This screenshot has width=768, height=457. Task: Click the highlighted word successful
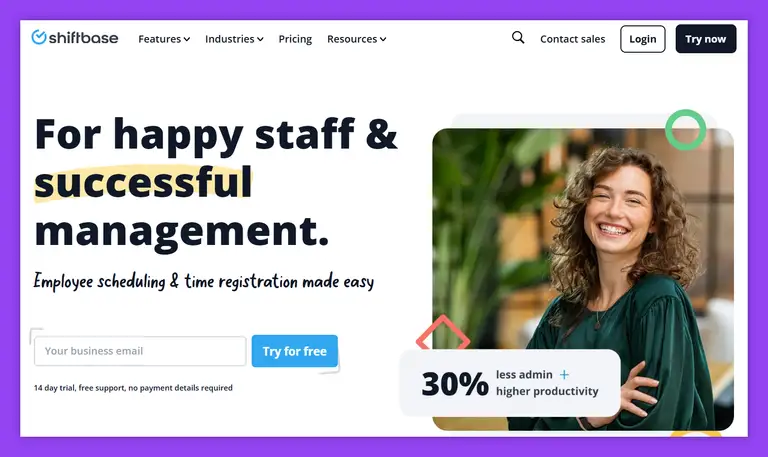tap(143, 182)
